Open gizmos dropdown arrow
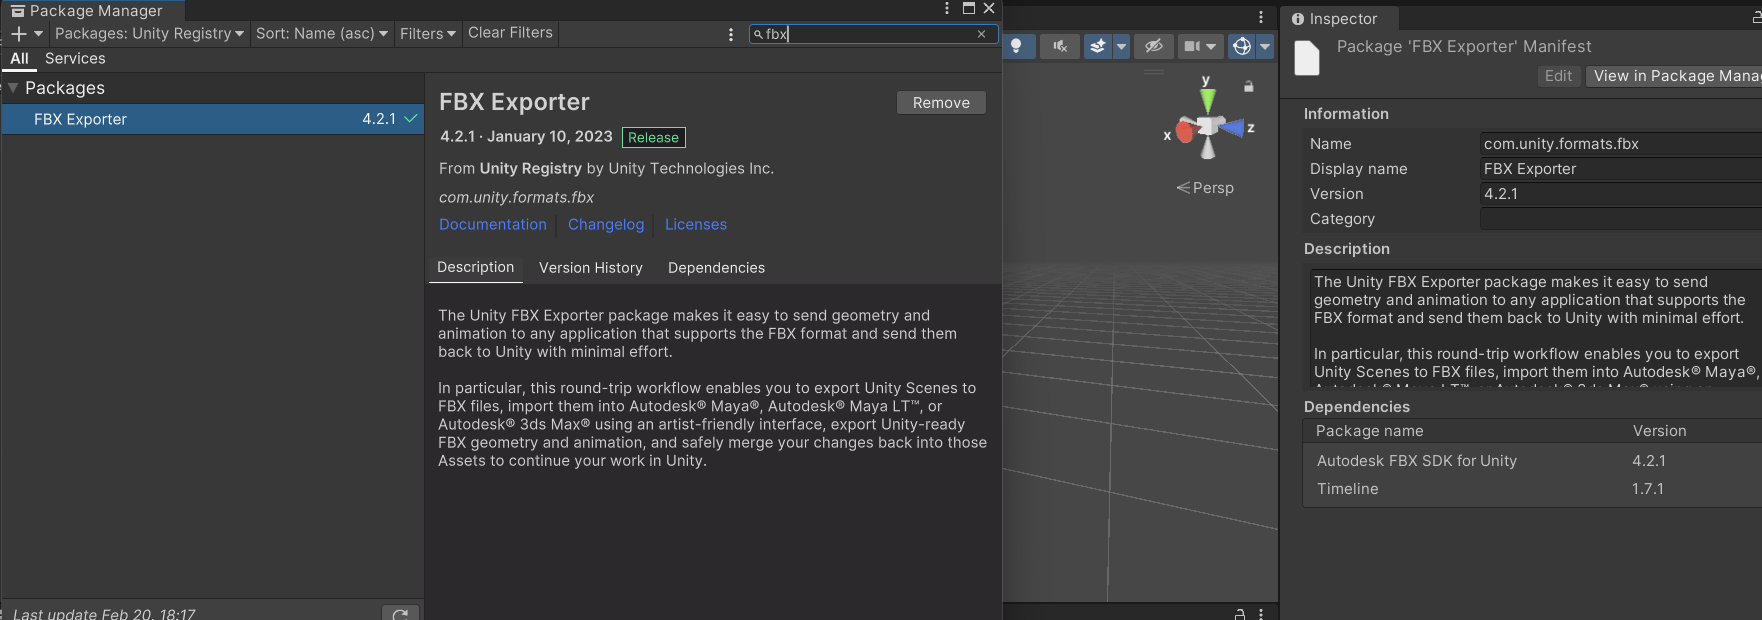 click(1265, 46)
